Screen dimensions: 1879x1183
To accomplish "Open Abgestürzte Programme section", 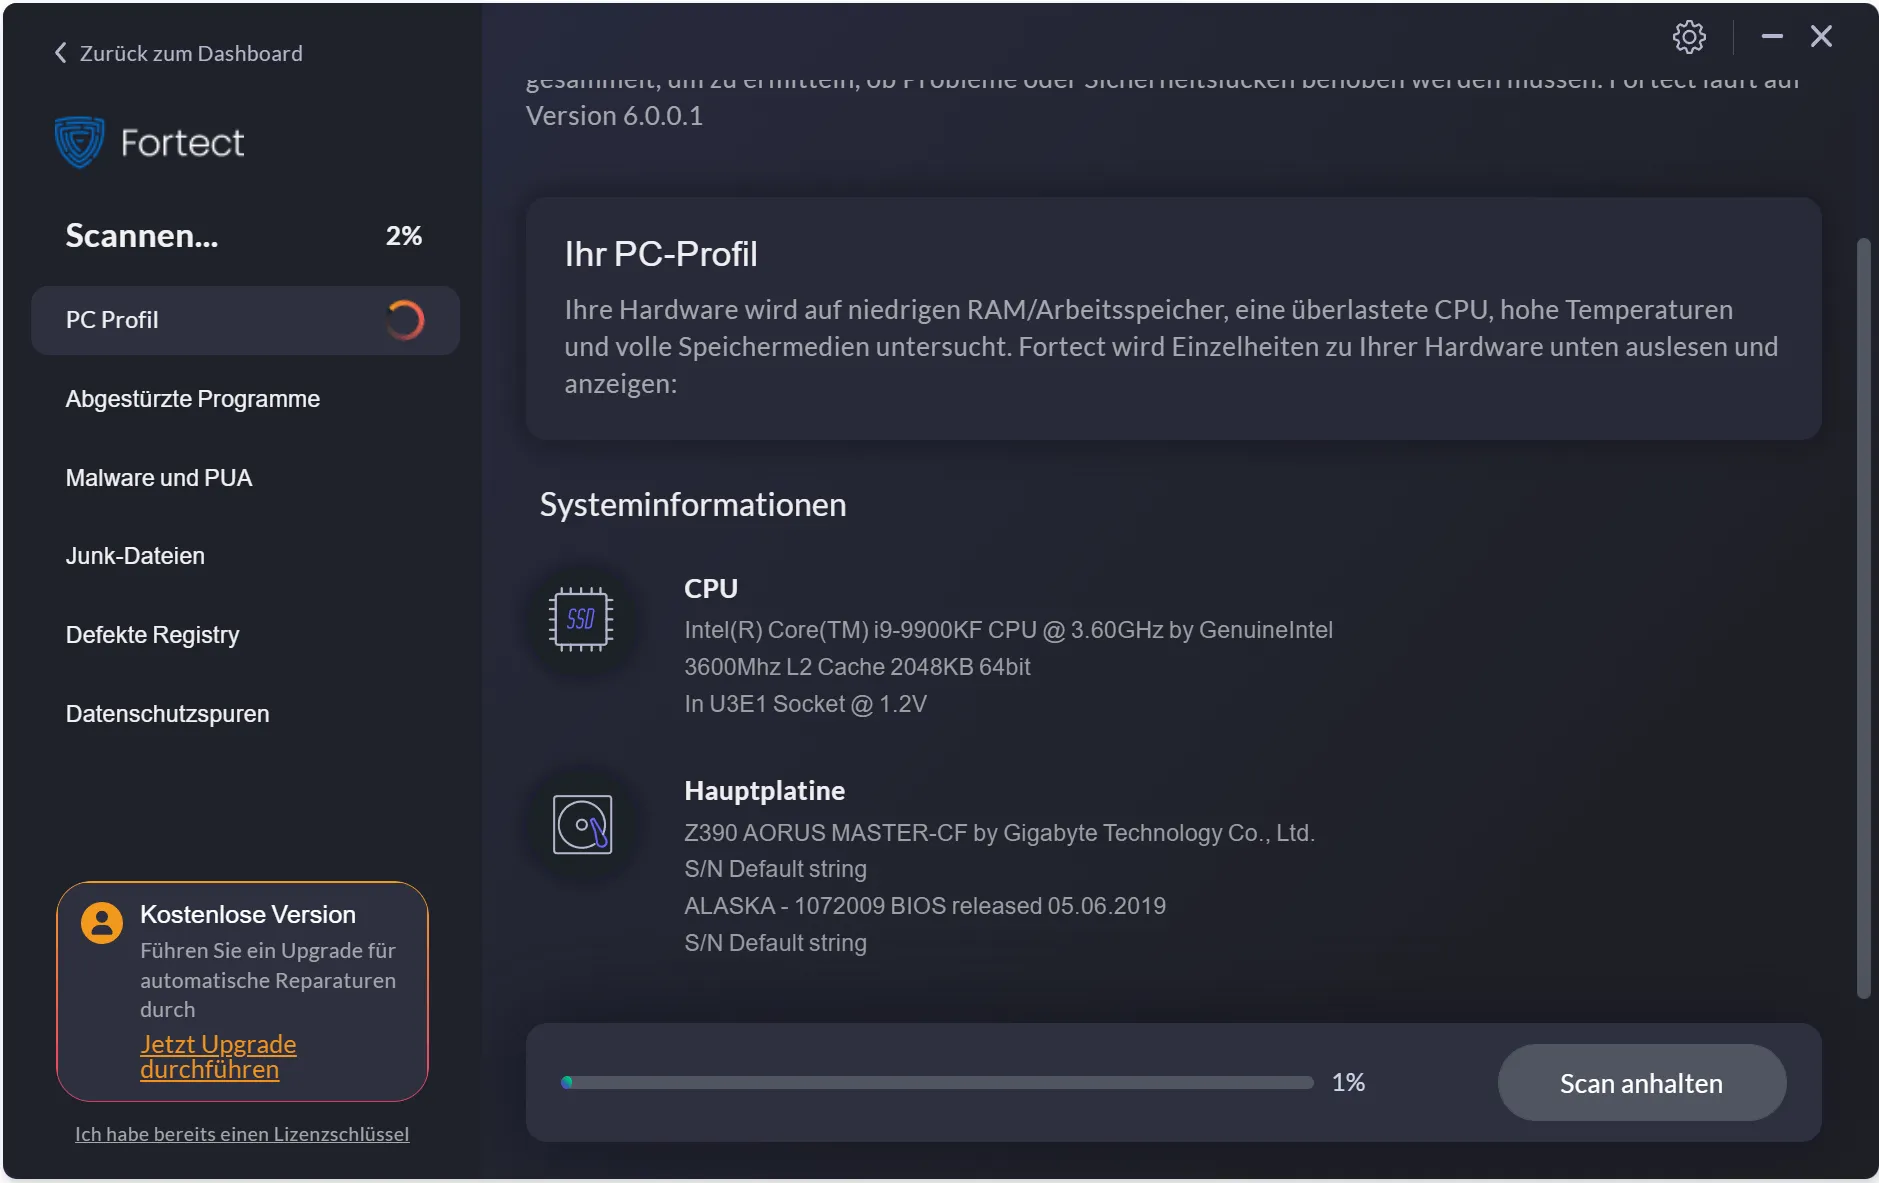I will click(x=193, y=399).
